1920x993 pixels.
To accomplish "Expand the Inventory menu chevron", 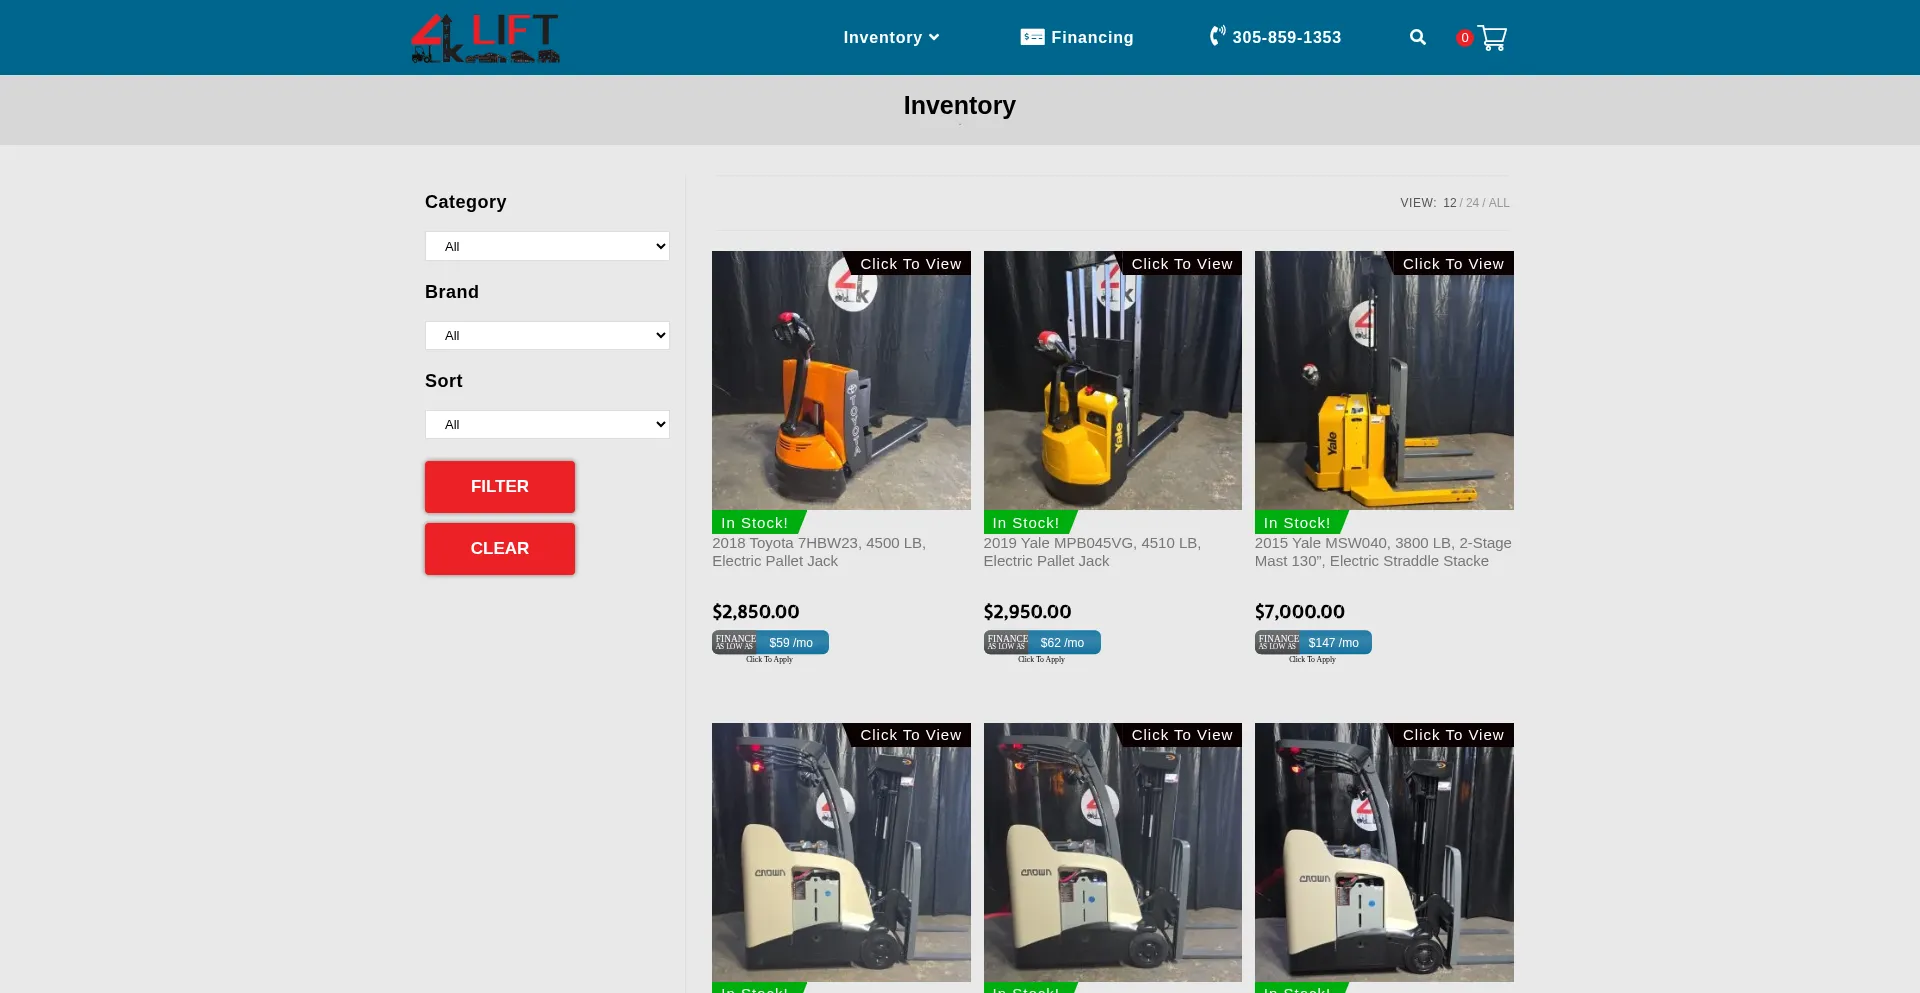I will [x=934, y=37].
